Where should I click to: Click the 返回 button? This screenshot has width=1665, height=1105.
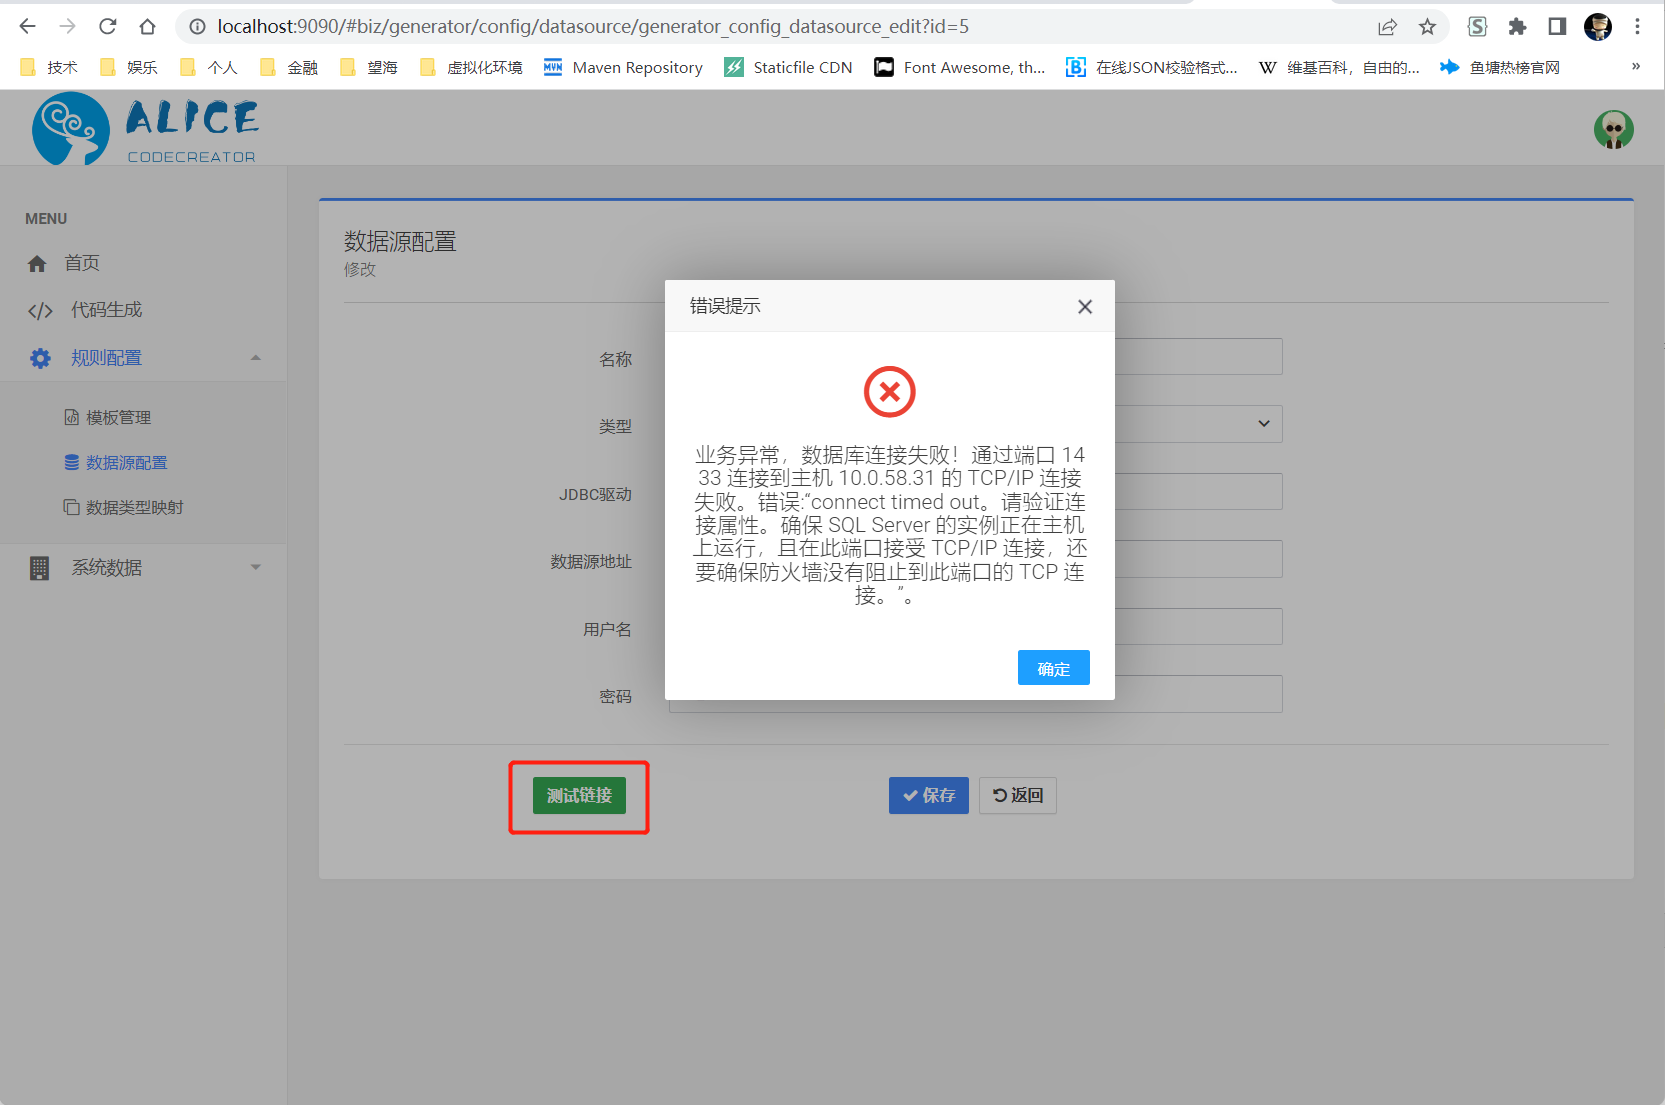(x=1018, y=796)
